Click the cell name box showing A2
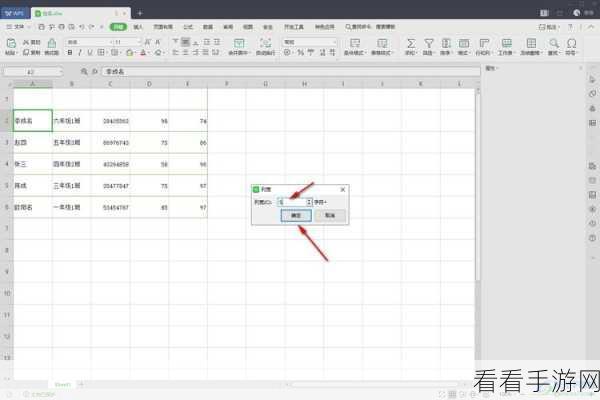Screen dimensions: 600x400 pyautogui.click(x=33, y=72)
